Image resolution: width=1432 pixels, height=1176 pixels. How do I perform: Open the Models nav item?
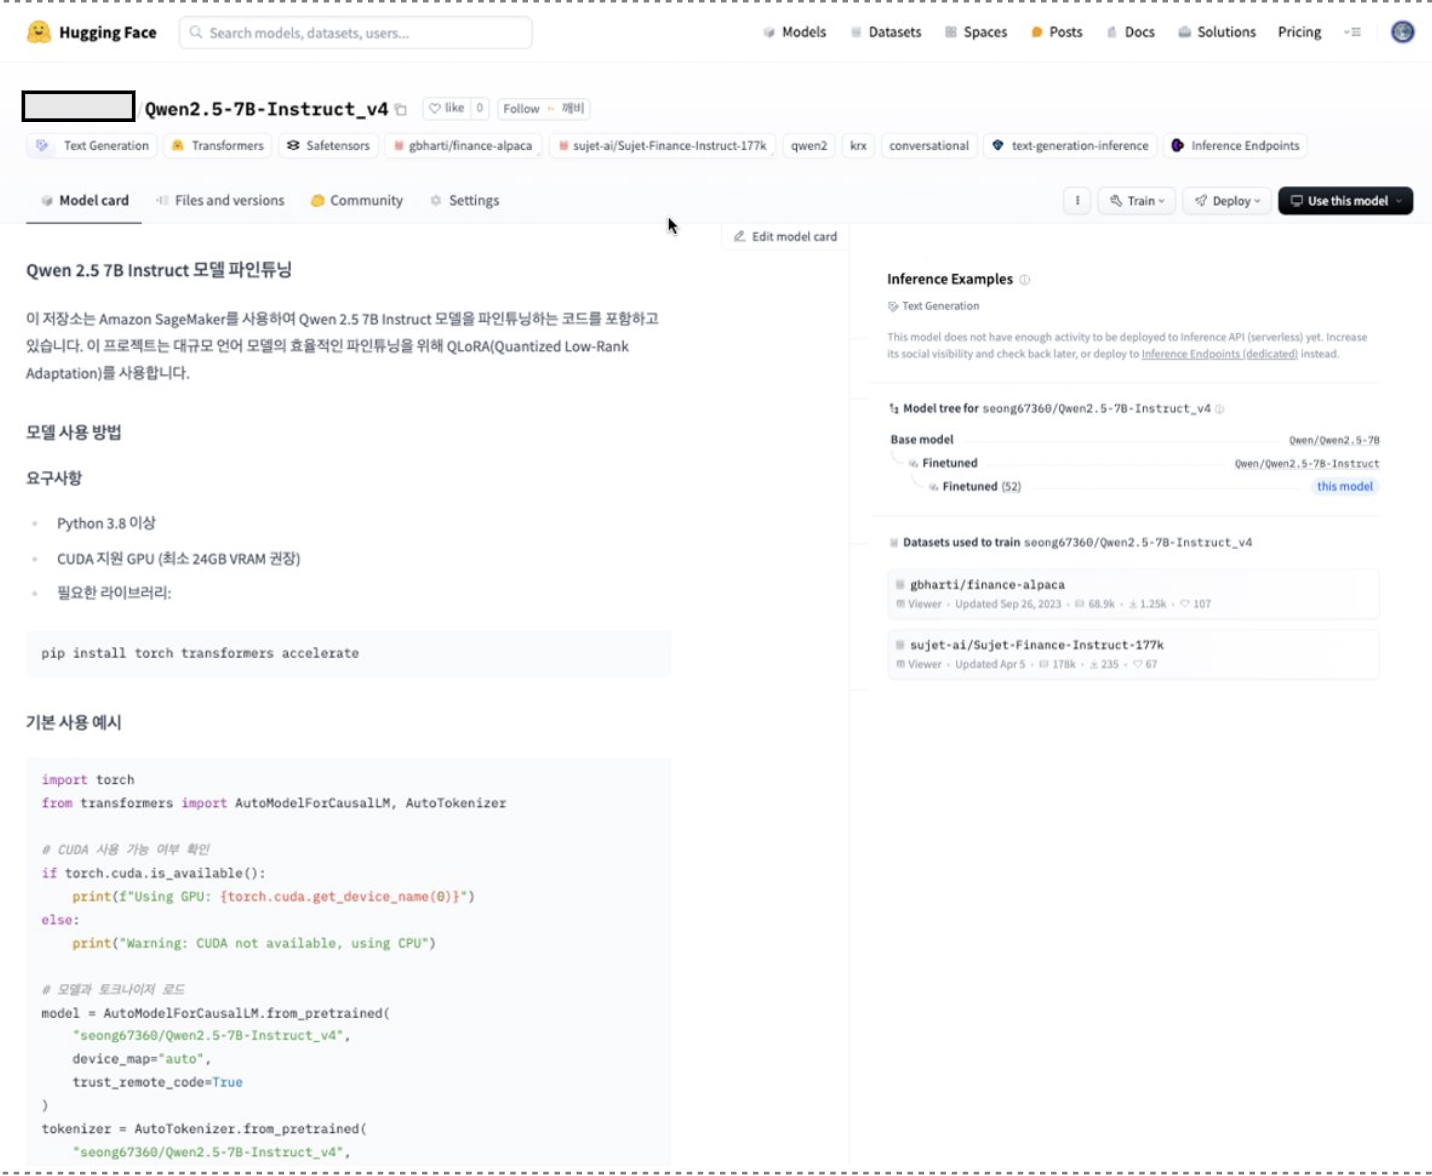pos(794,32)
